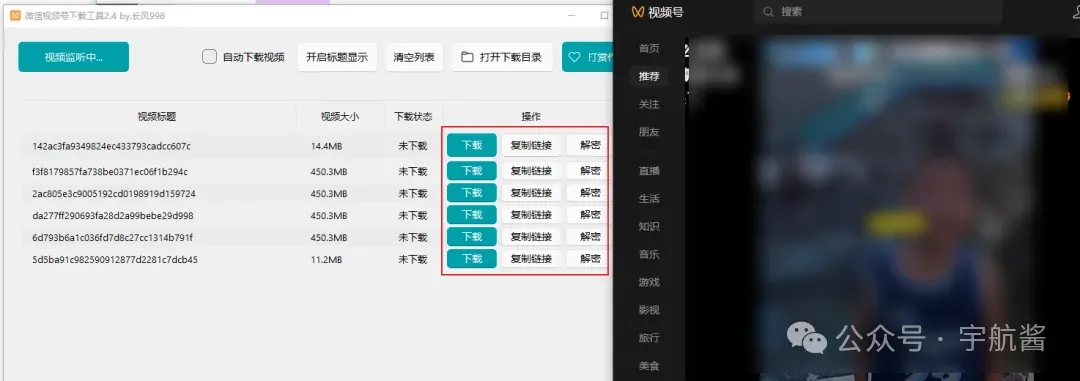Select title f3f8179857fa738be0371ec06f1b294c
The image size is (1080, 381).
point(110,172)
